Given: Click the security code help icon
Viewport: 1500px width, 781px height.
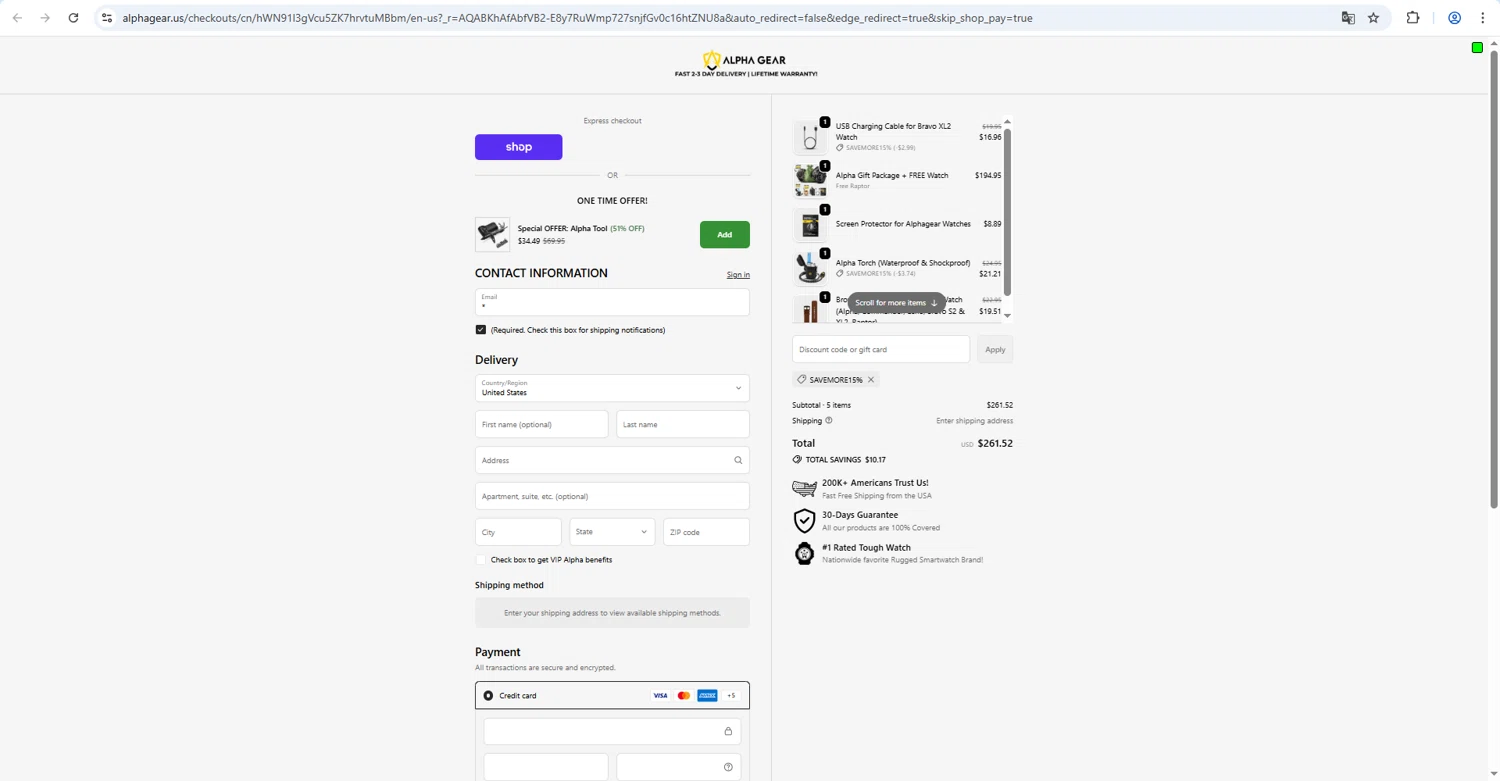Looking at the screenshot, I should click(728, 767).
